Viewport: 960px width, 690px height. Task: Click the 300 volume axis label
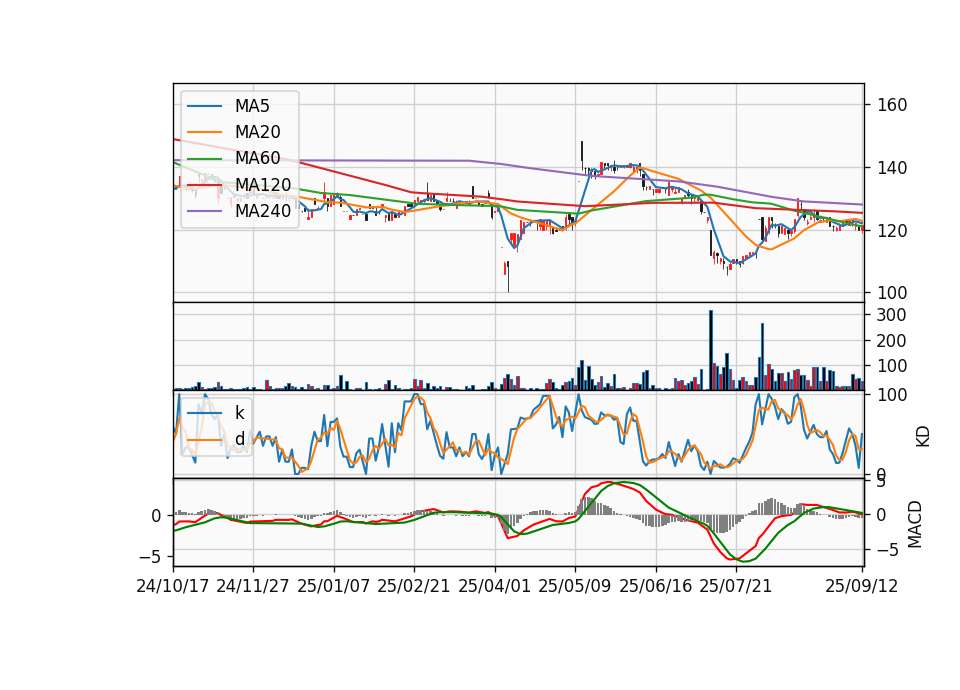coord(891,315)
